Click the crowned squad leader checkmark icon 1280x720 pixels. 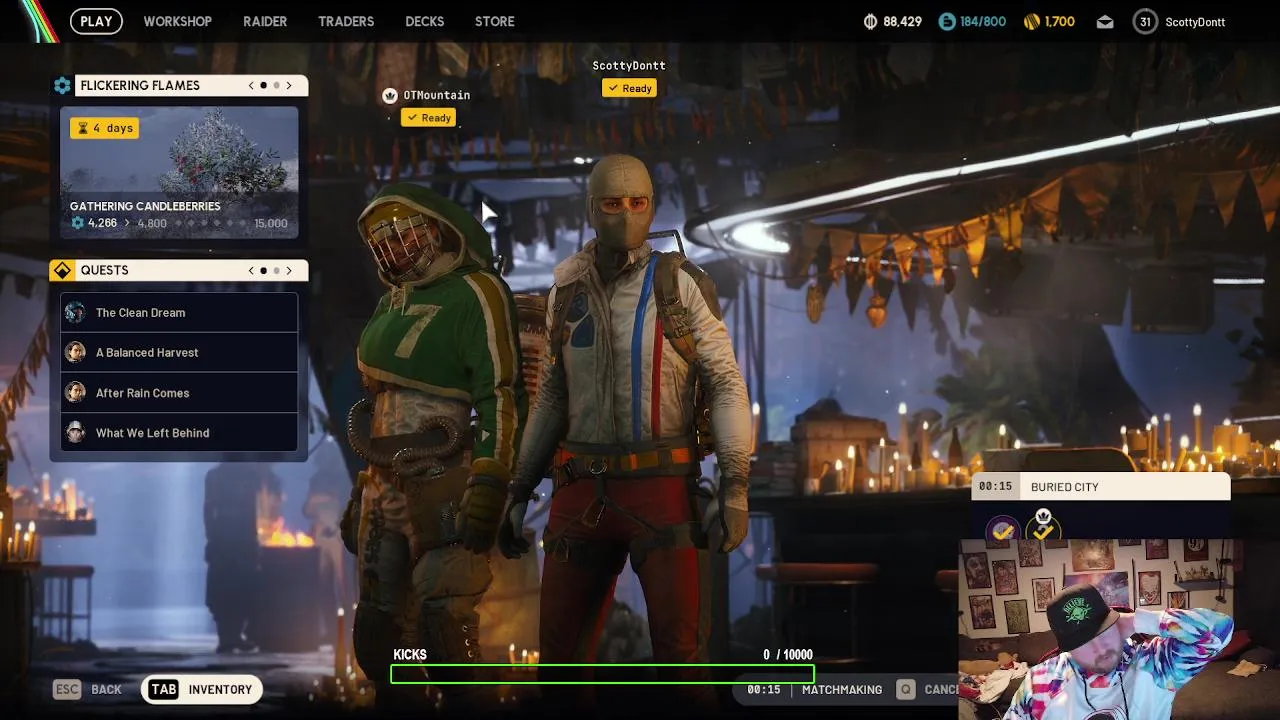tap(1043, 527)
